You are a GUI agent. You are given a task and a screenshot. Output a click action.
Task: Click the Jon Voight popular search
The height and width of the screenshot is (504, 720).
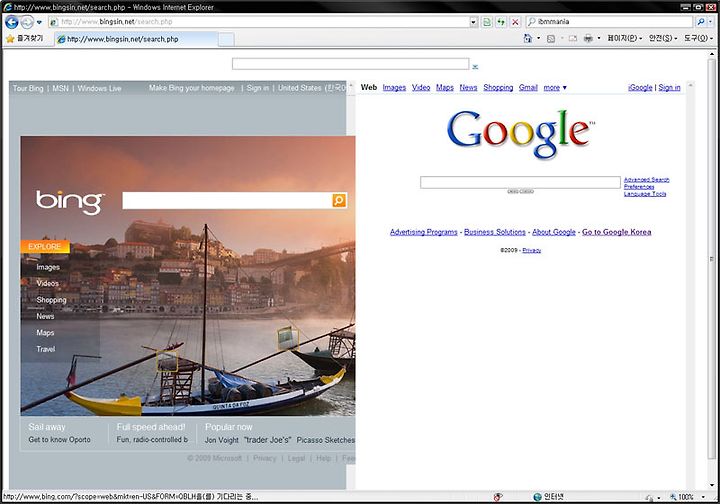(x=222, y=440)
